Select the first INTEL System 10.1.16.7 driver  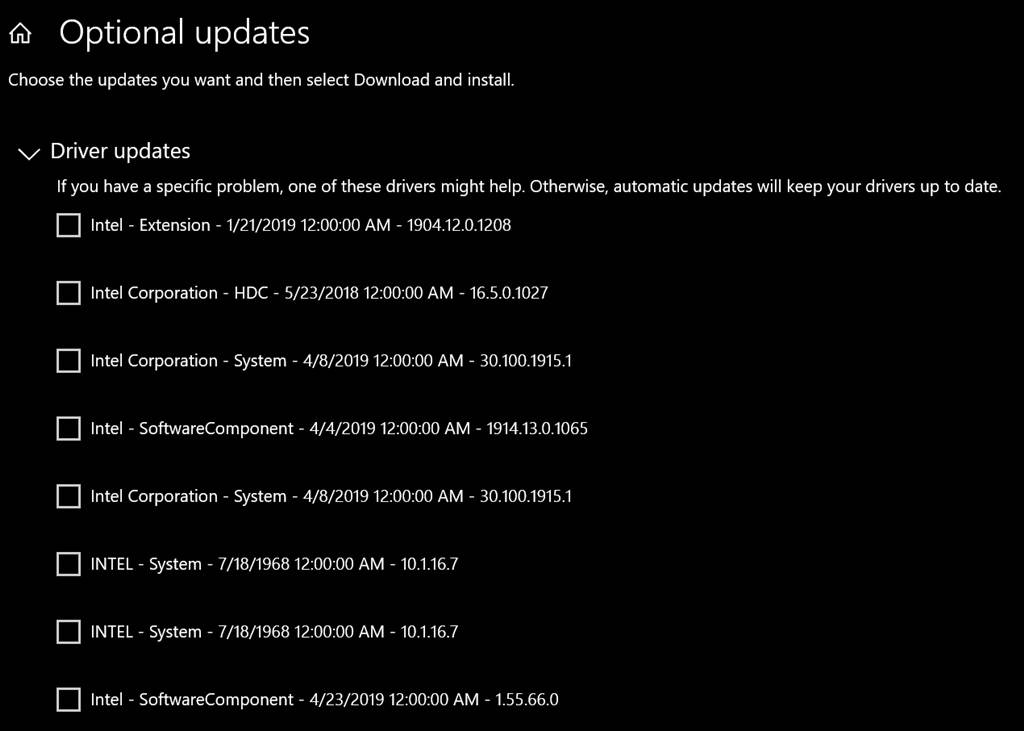(68, 564)
